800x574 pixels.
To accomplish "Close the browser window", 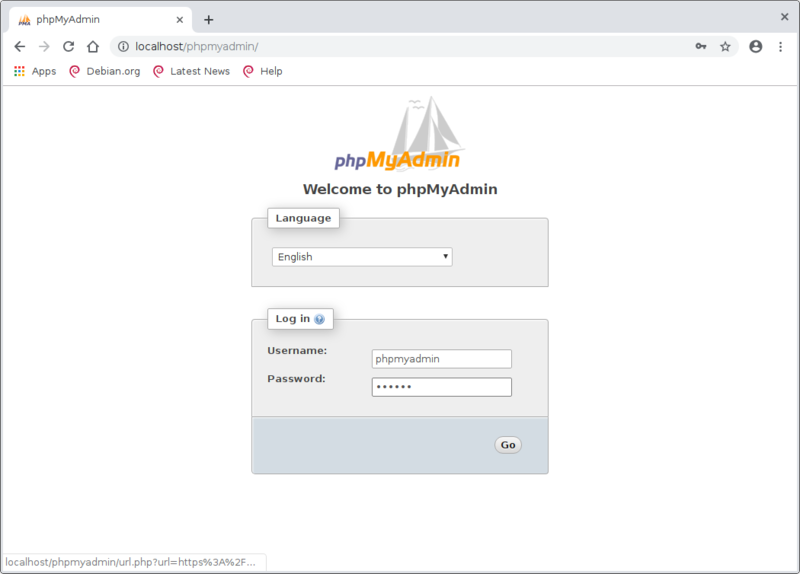I will point(784,17).
